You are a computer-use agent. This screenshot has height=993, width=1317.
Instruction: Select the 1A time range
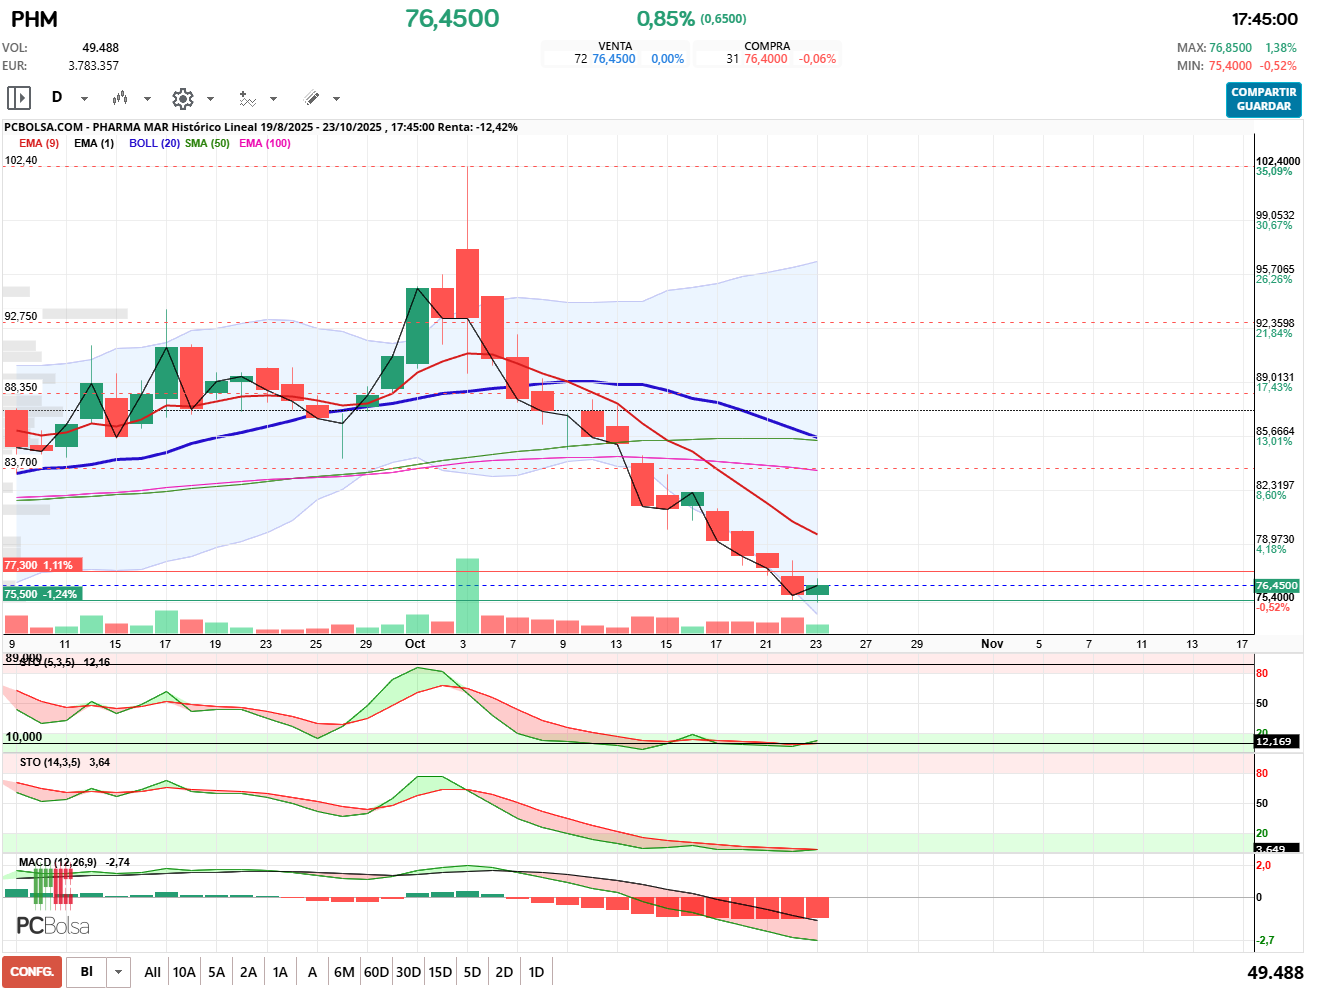pos(280,972)
